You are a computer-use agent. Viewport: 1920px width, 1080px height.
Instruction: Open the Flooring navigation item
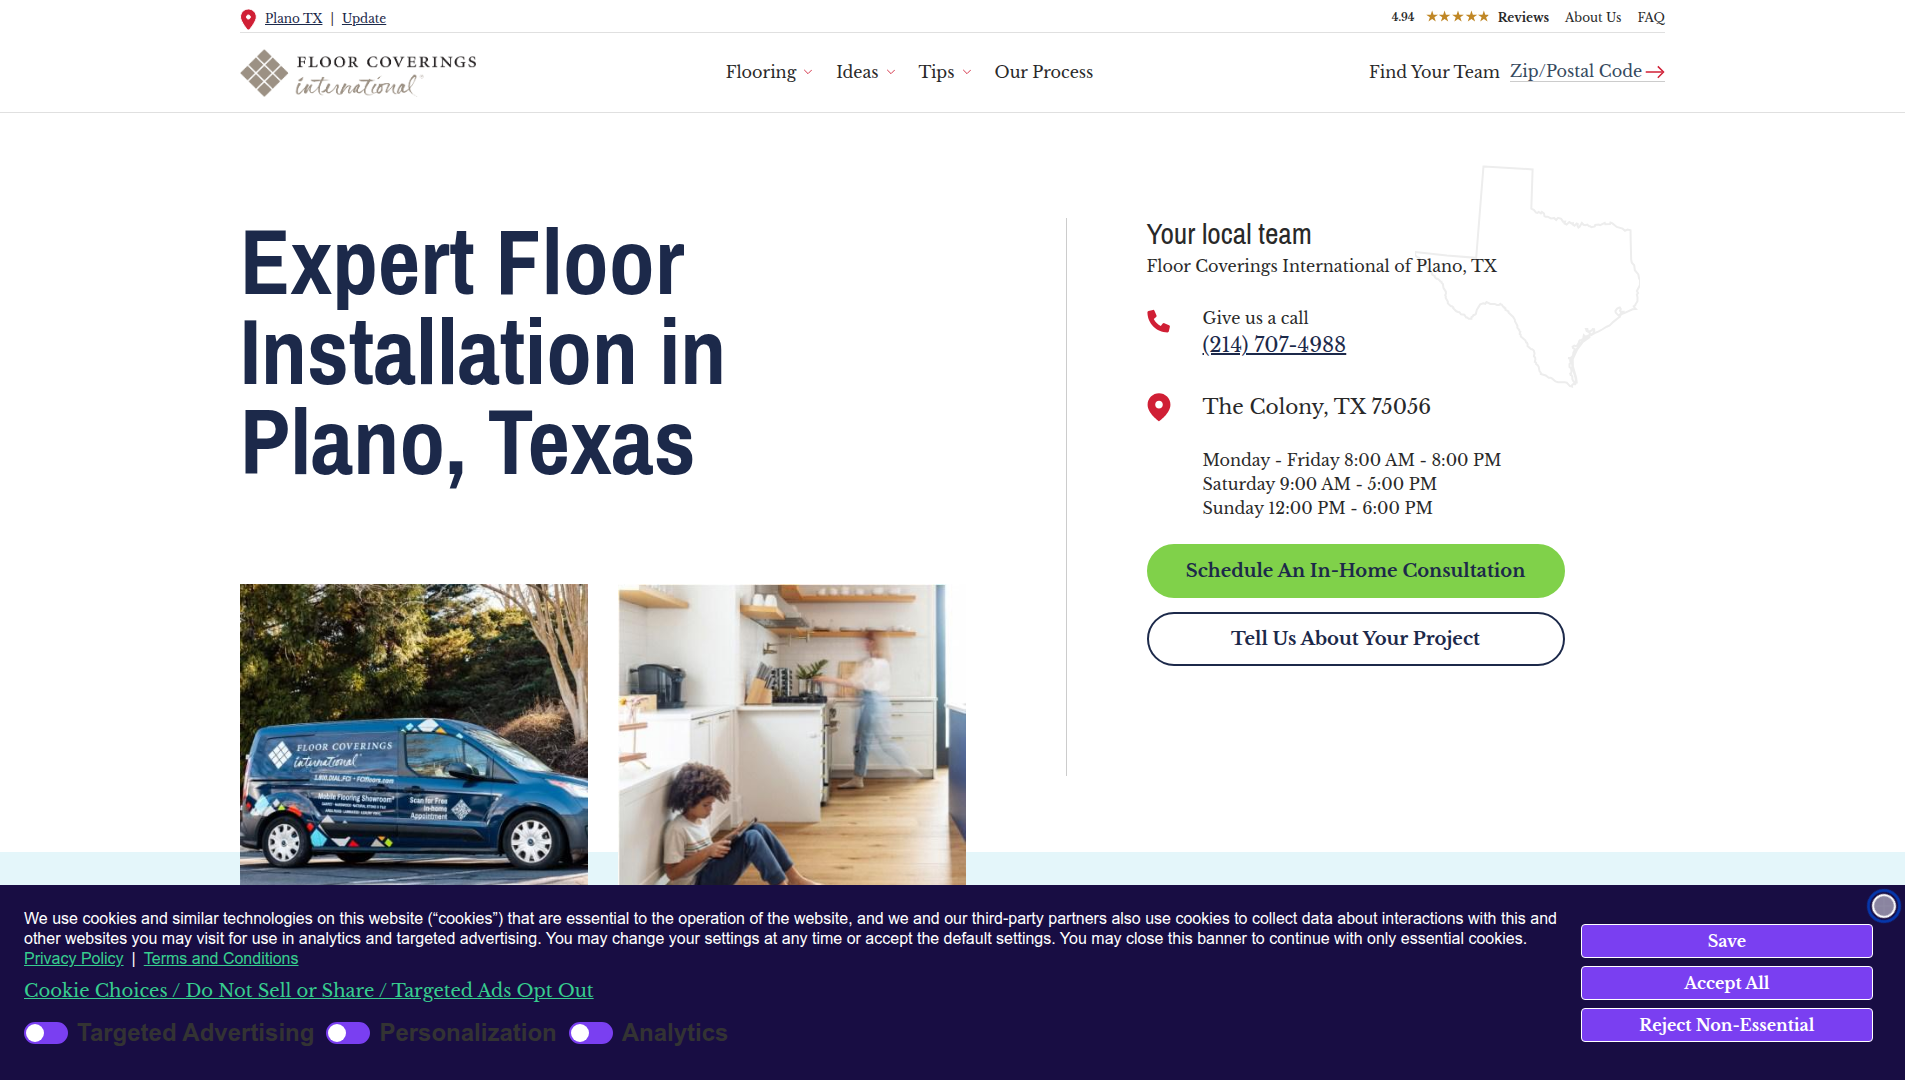click(761, 72)
